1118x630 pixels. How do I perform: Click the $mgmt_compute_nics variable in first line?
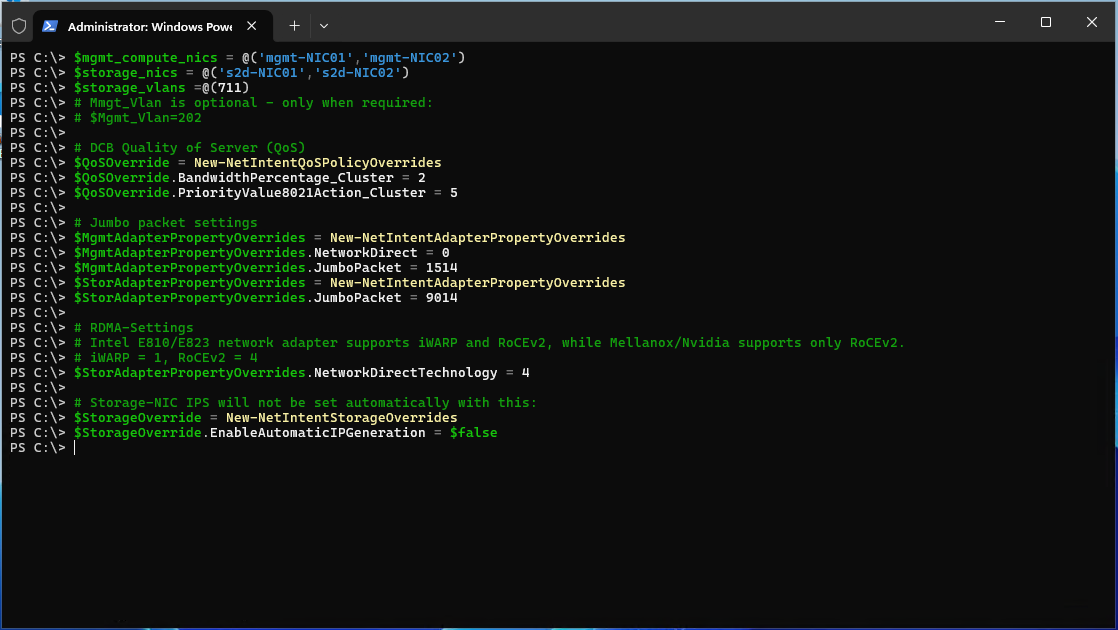coord(145,58)
